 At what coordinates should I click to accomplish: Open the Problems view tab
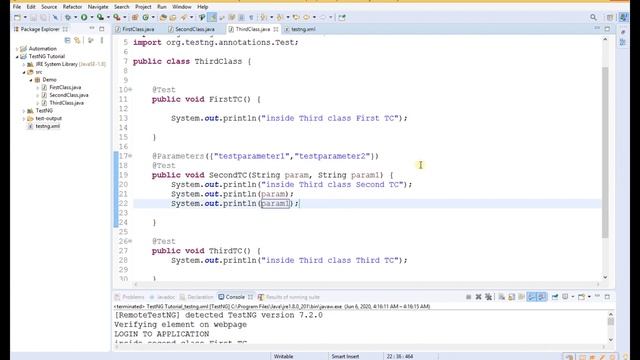pyautogui.click(x=130, y=297)
